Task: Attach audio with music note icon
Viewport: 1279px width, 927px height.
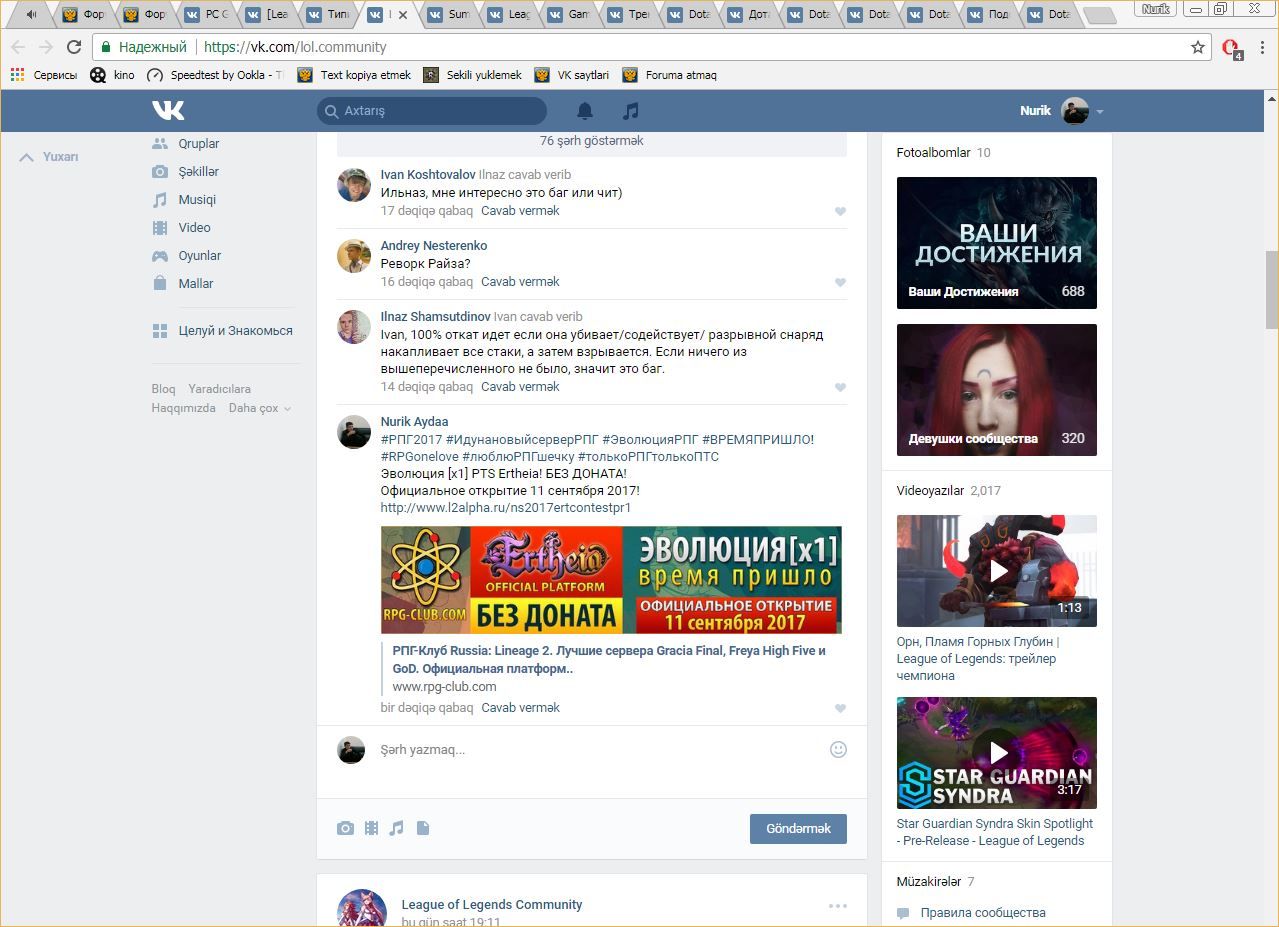Action: pyautogui.click(x=396, y=828)
